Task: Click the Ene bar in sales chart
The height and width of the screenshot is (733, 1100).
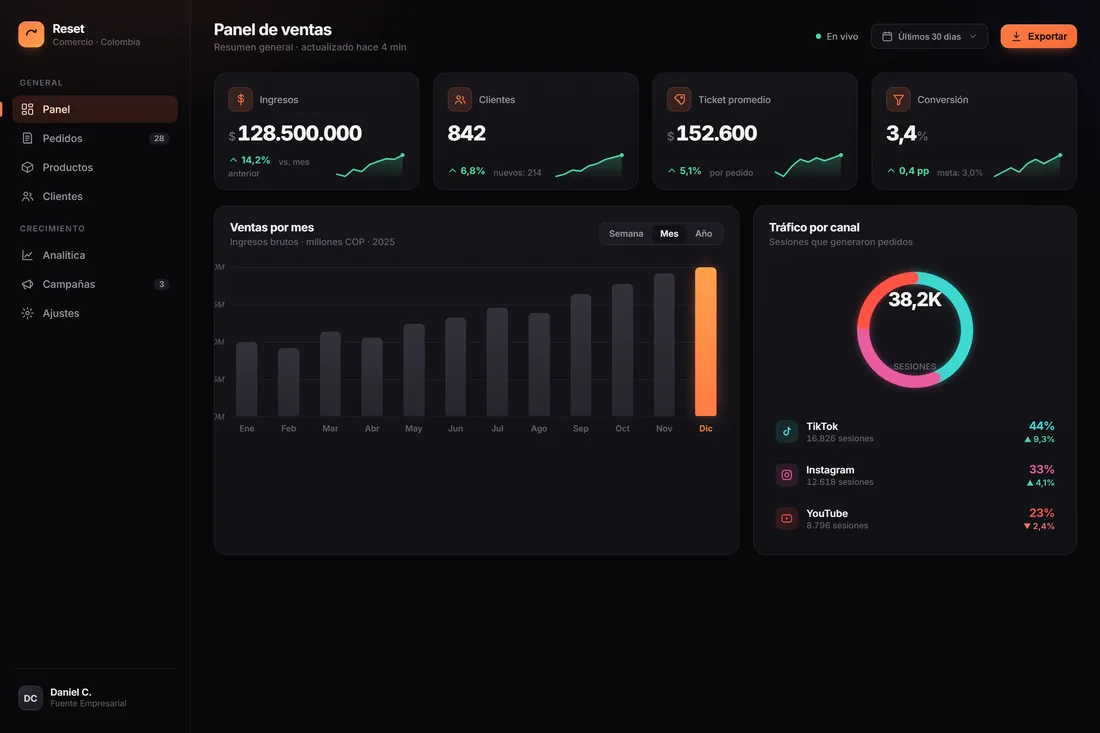Action: [246, 379]
